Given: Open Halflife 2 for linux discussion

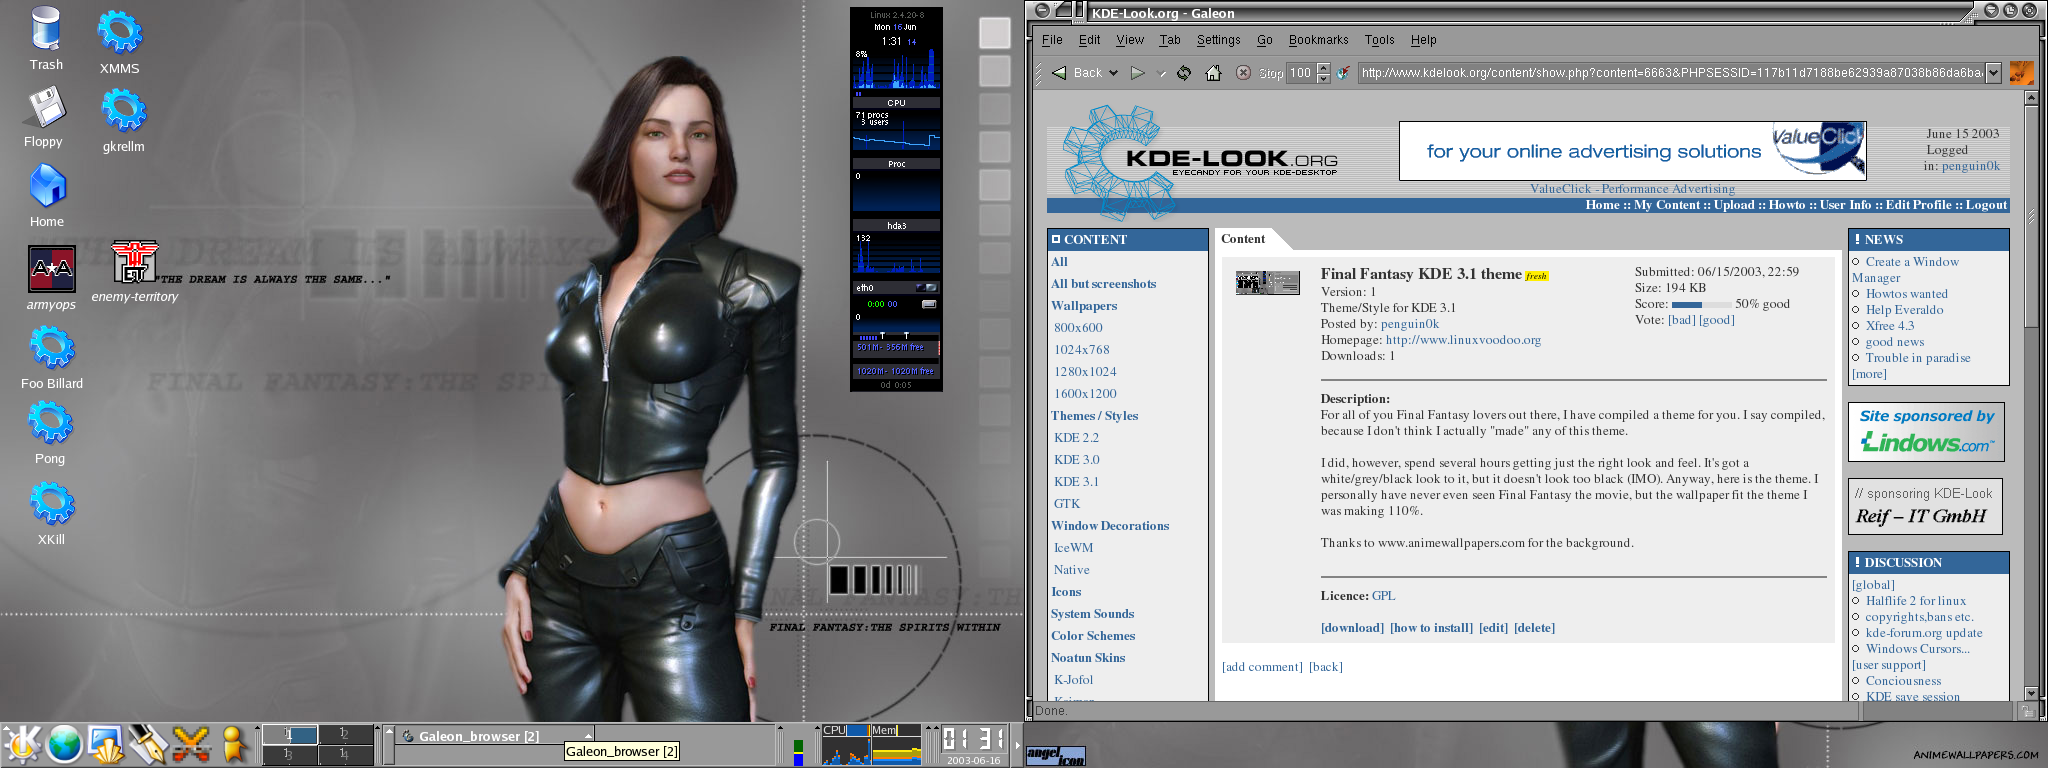Looking at the screenshot, I should 1915,601.
